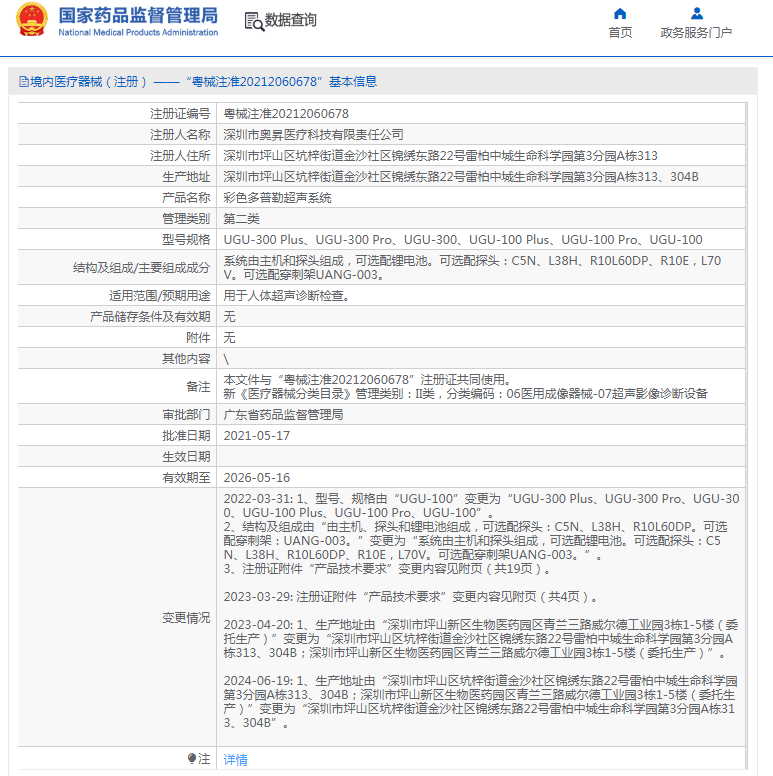Click the national emblem logo
773x776 pixels.
(32, 20)
